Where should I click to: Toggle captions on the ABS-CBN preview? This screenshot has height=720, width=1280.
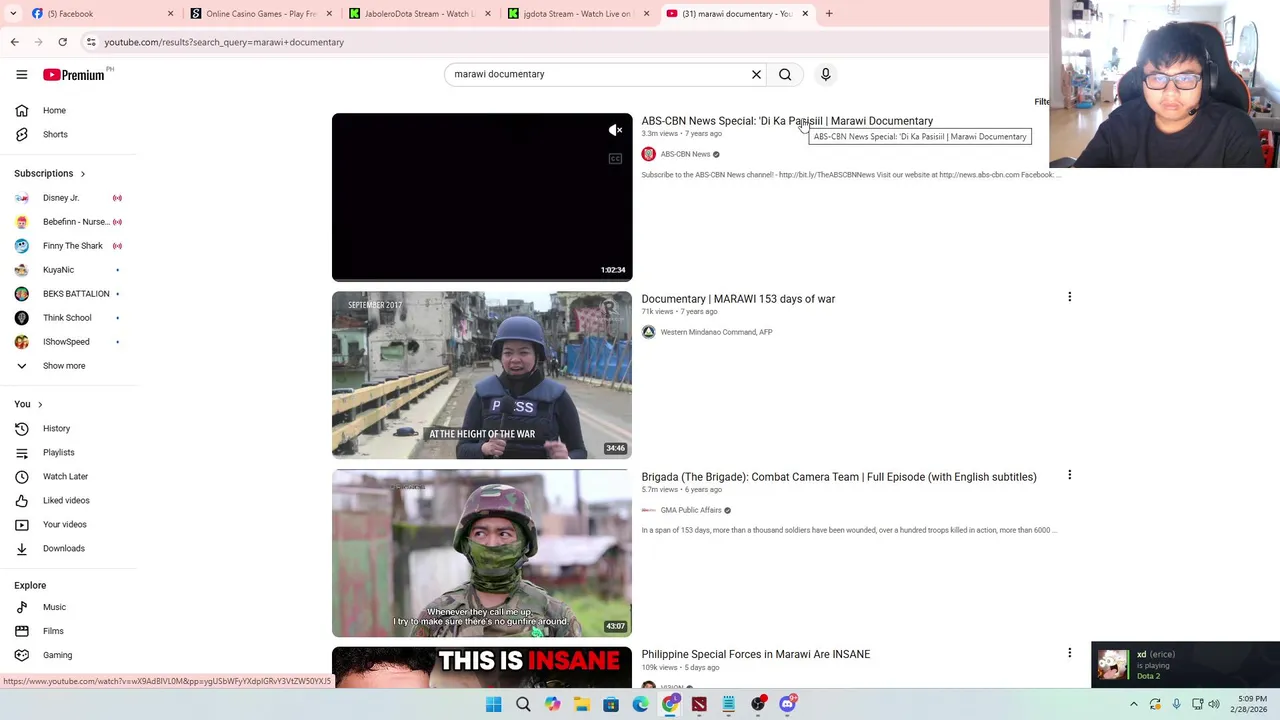[x=615, y=158]
